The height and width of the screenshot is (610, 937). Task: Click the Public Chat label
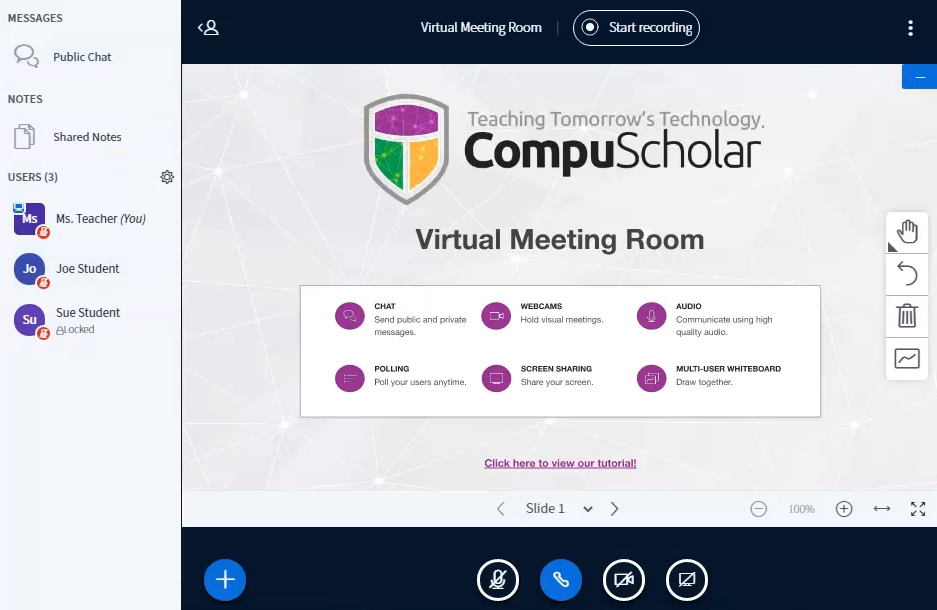[x=82, y=57]
